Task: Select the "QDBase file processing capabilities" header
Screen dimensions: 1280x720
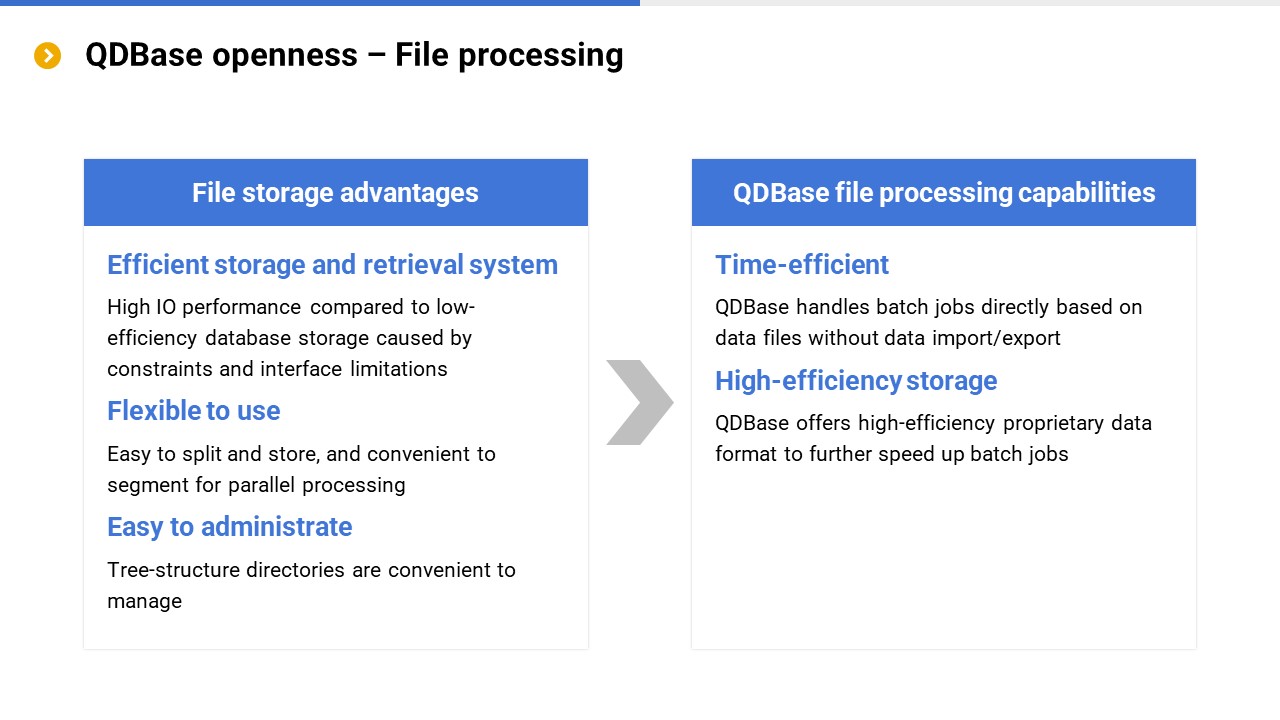Action: (x=943, y=193)
